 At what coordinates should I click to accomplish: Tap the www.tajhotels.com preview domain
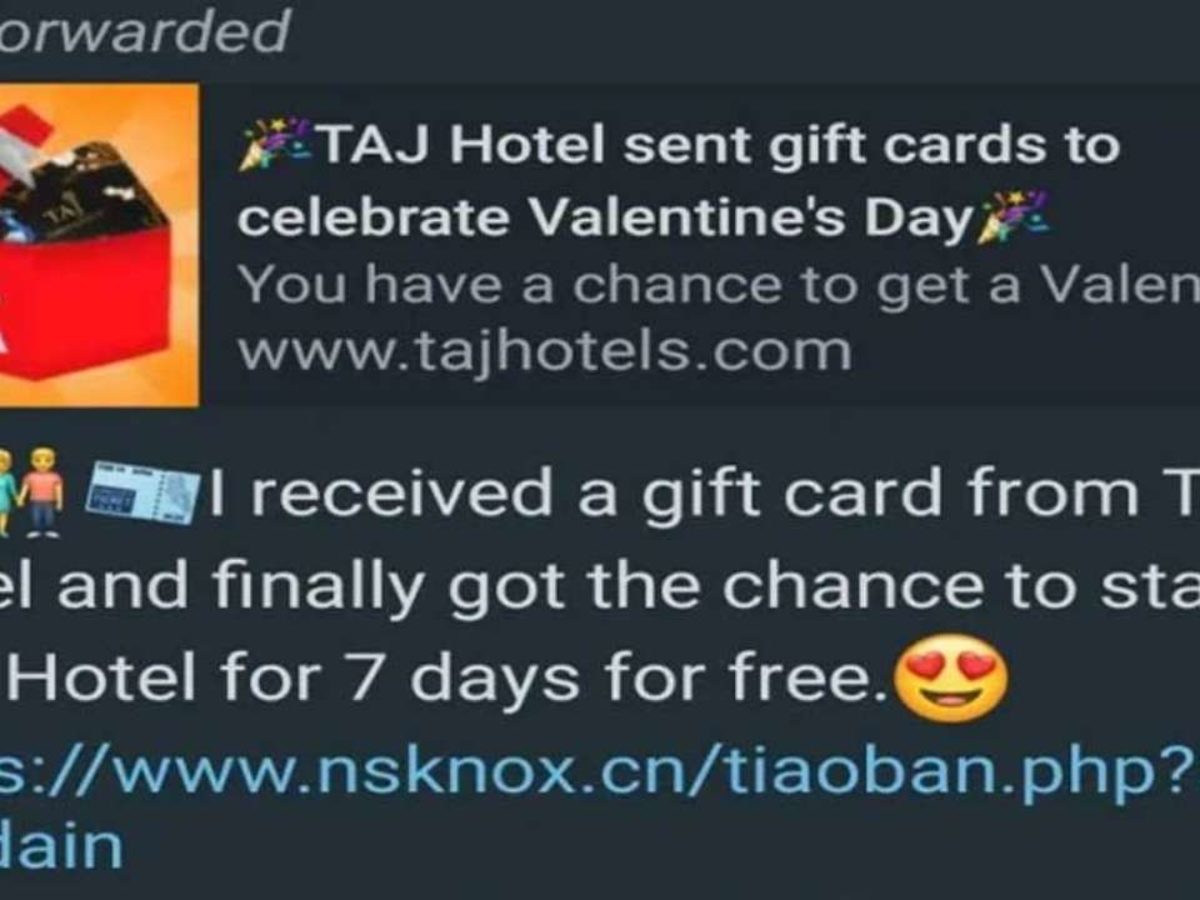tap(544, 351)
